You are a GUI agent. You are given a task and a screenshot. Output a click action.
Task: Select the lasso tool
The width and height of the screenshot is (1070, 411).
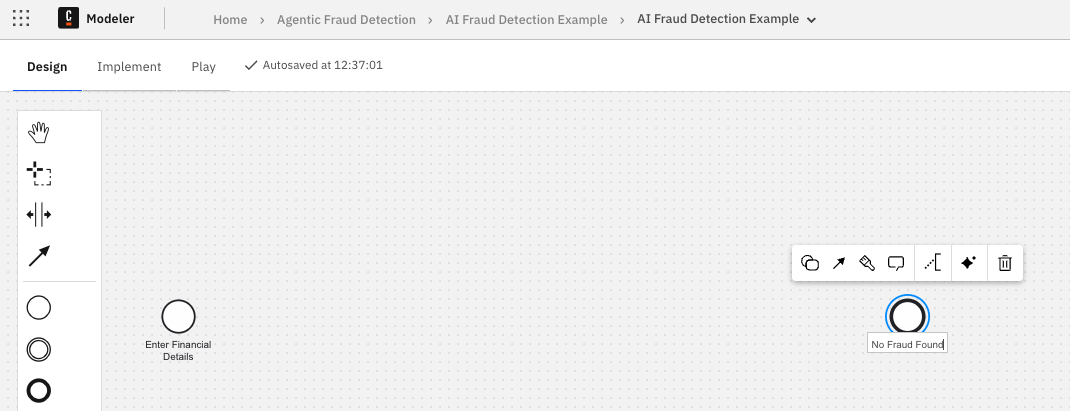[39, 173]
